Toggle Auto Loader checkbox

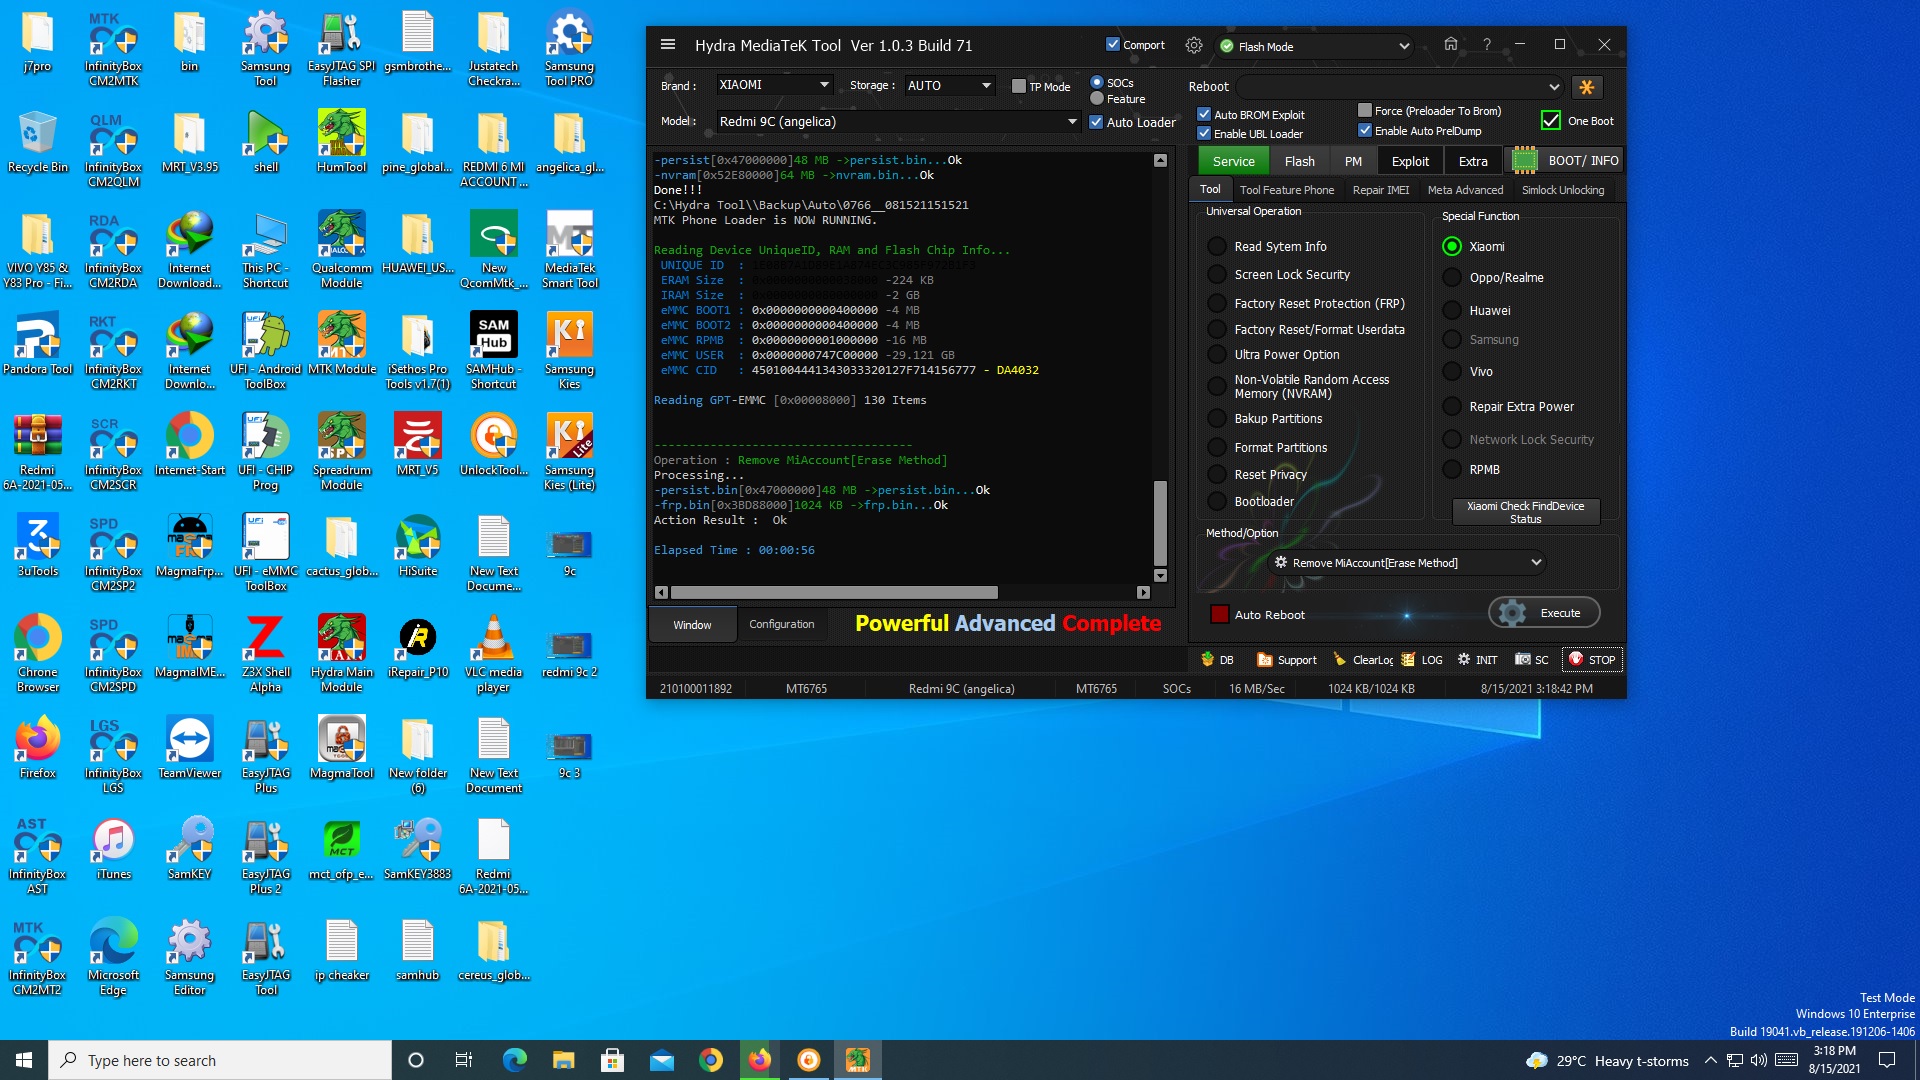(x=1096, y=122)
